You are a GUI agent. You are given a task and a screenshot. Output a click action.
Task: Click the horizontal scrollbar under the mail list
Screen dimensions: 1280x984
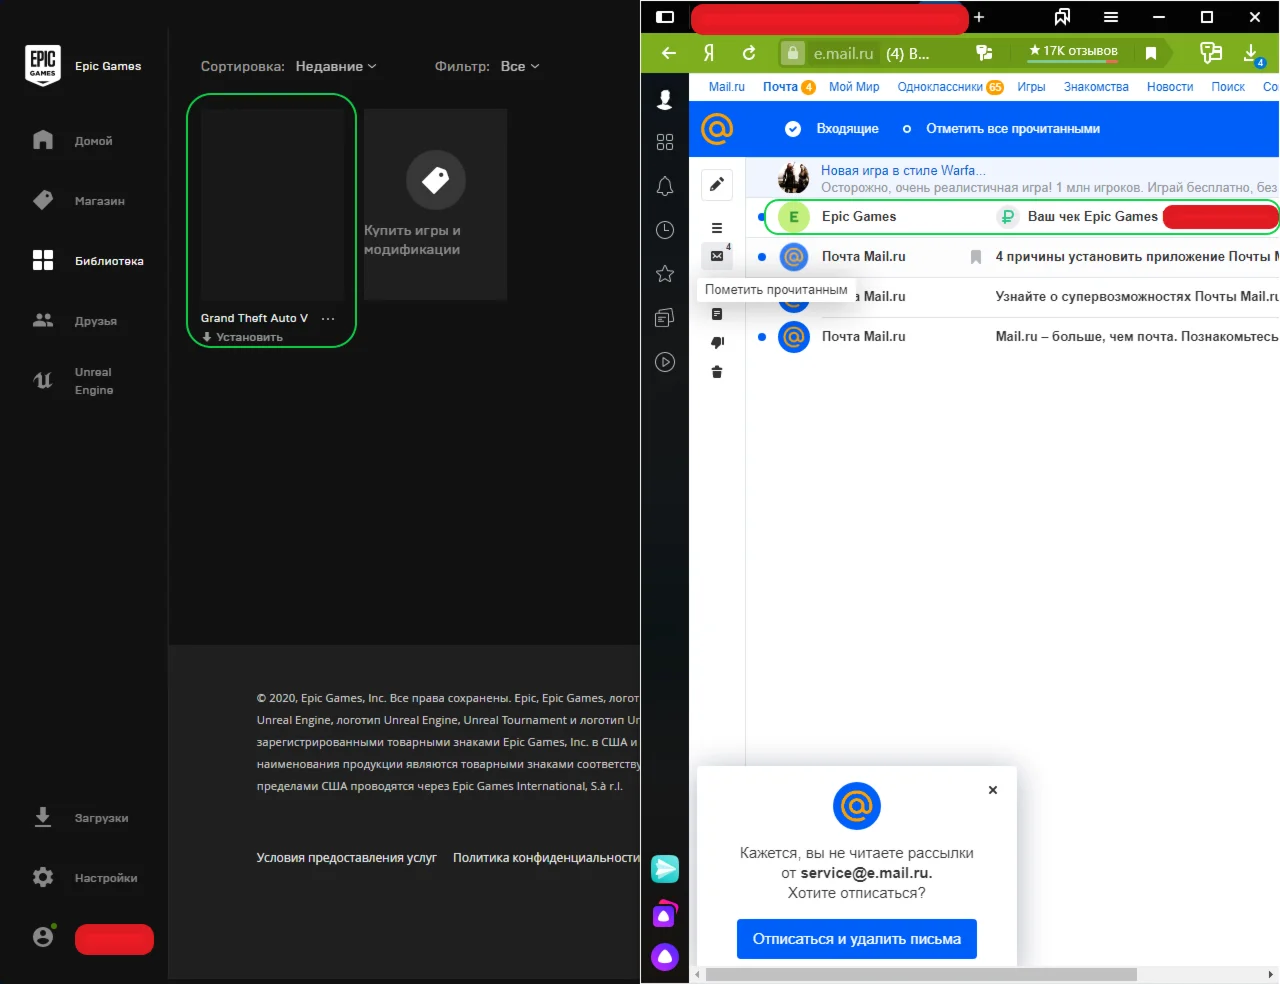pyautogui.click(x=920, y=974)
